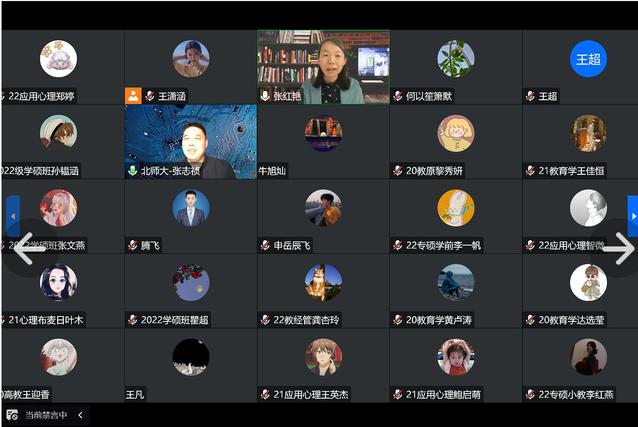Click the muted microphone icon of 王超
The image size is (638, 427).
[x=530, y=96]
